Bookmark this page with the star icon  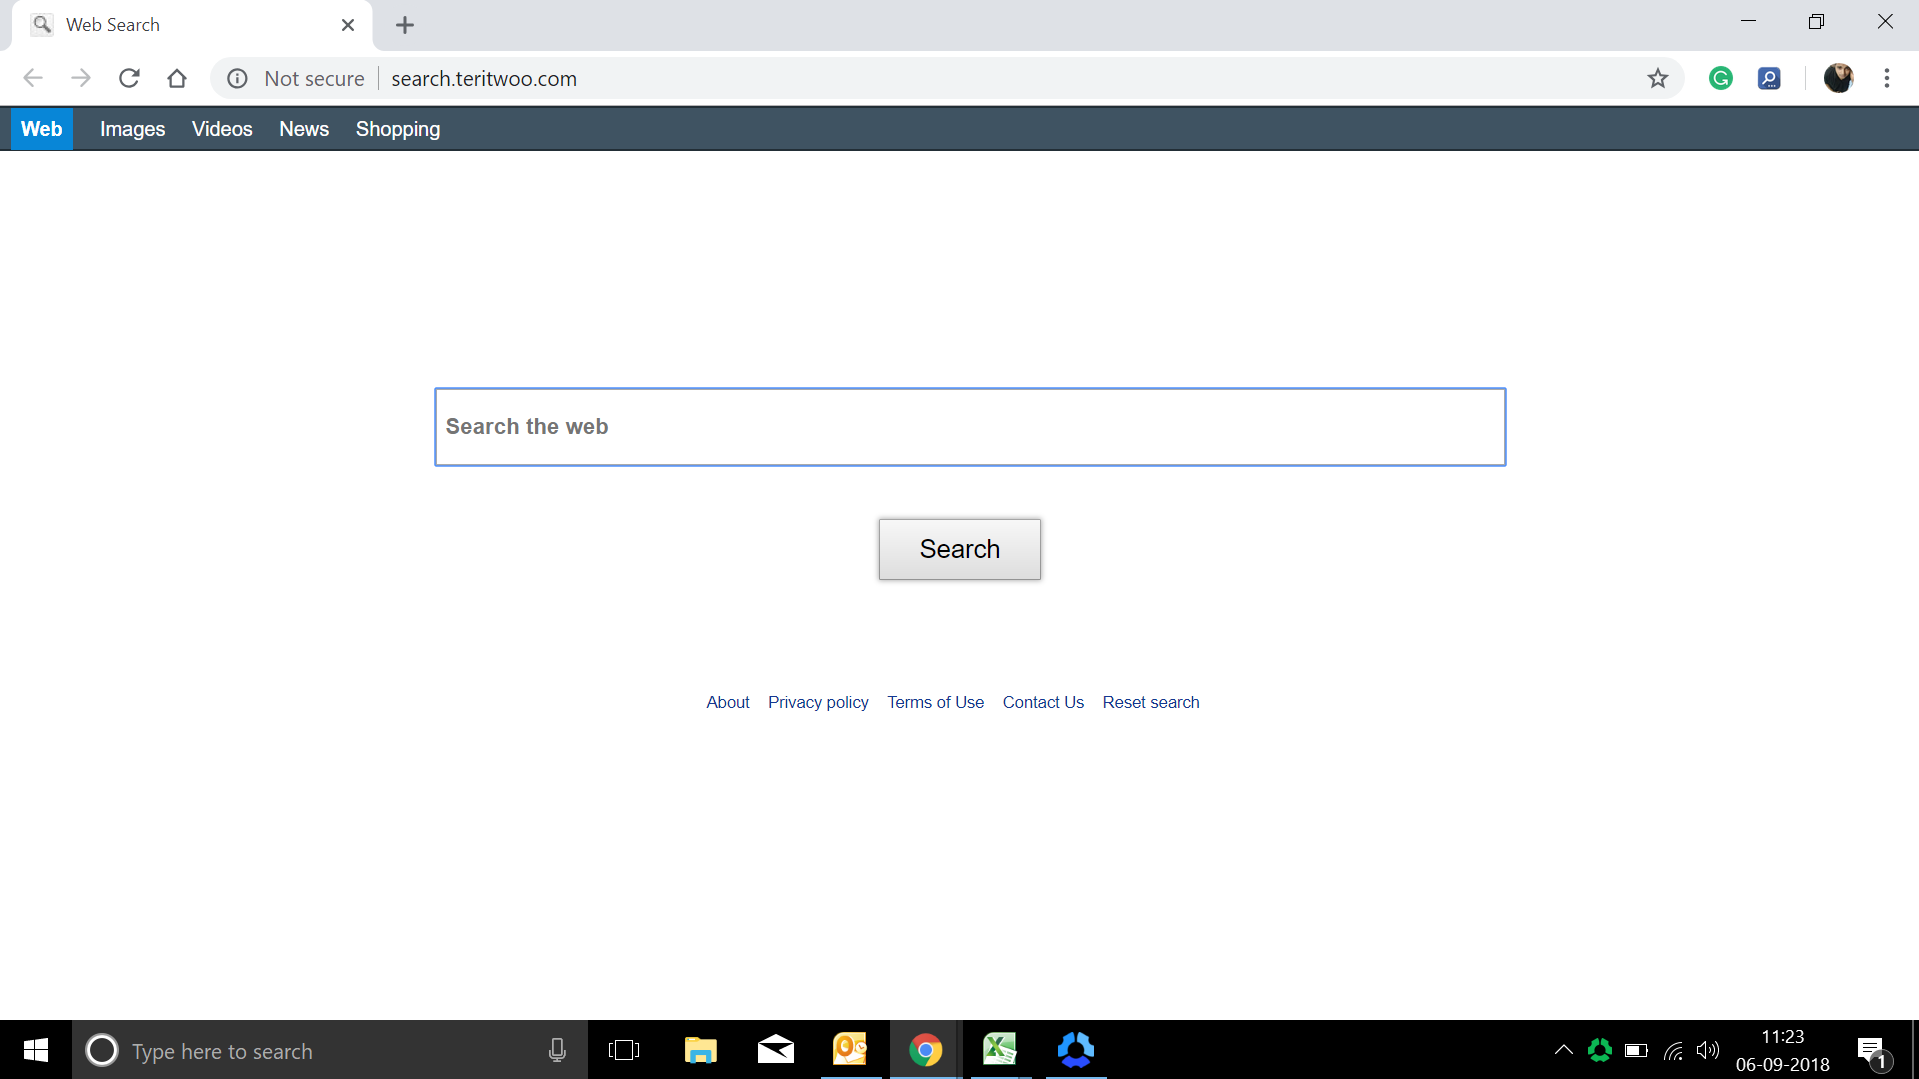coord(1658,78)
